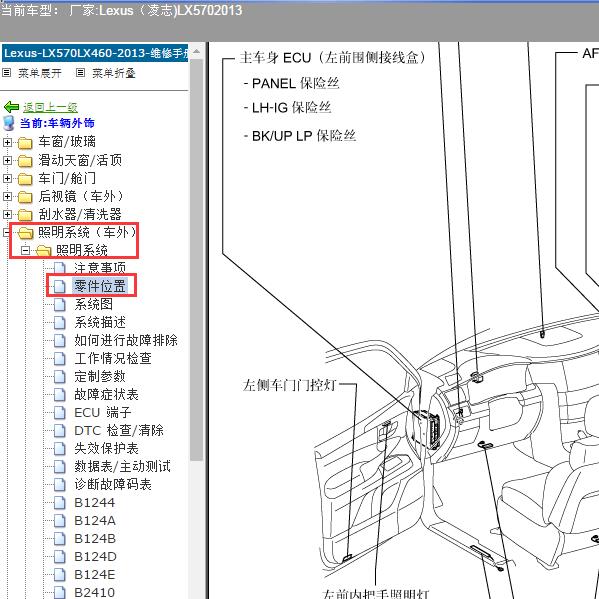Click the page icon beside 工作情况检查
This screenshot has height=599, width=599.
click(x=60, y=358)
